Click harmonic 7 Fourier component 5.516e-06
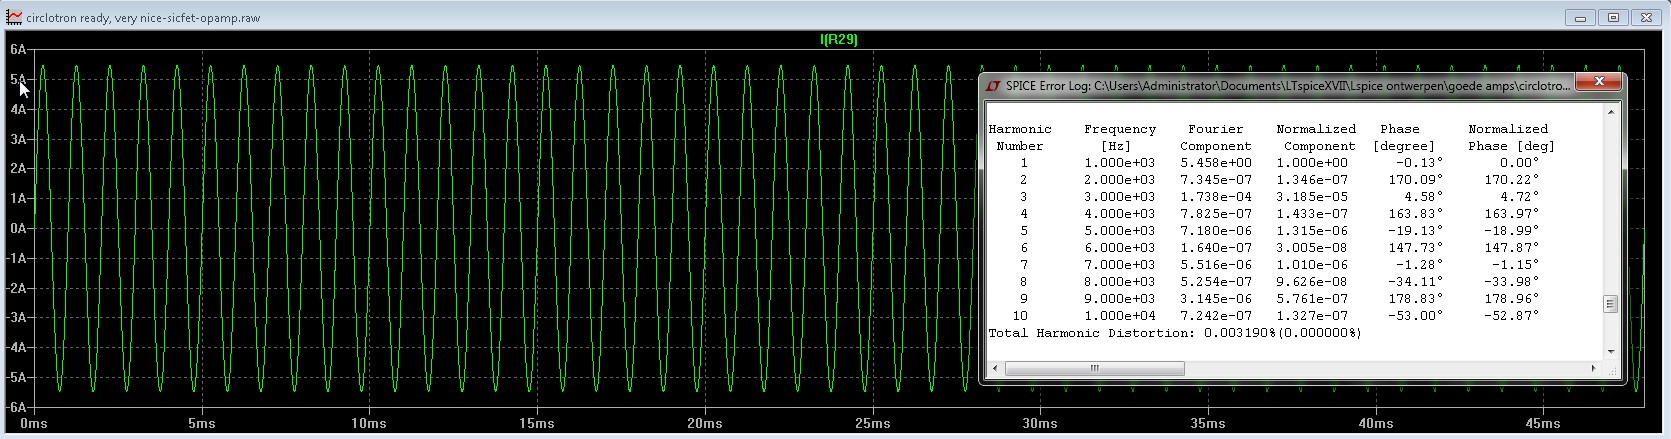The image size is (1671, 439). click(x=1216, y=265)
